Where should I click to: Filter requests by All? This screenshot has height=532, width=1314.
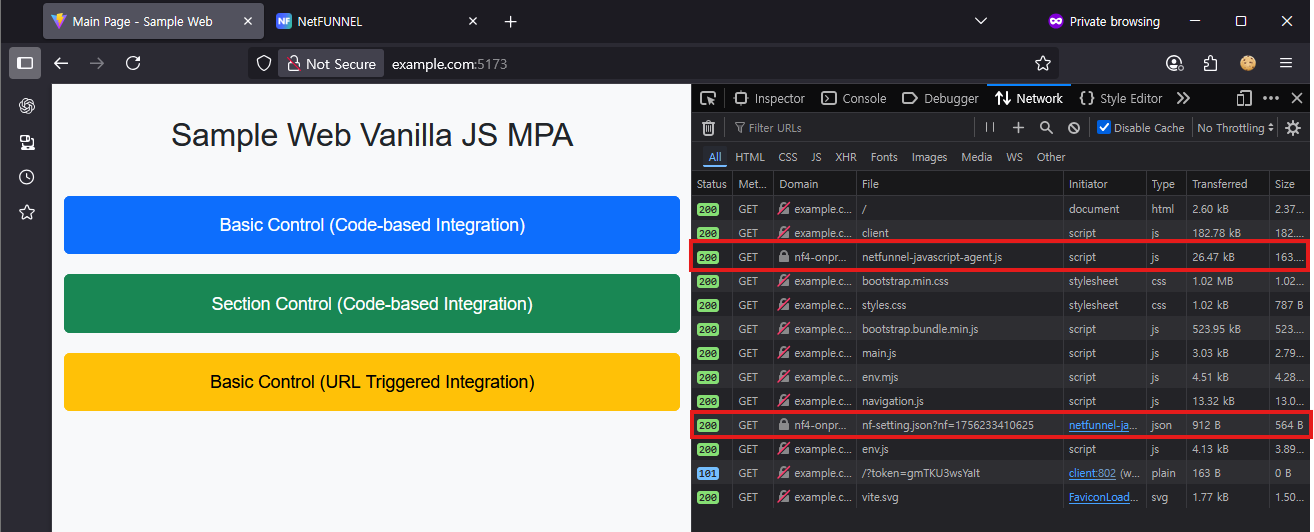(x=715, y=157)
